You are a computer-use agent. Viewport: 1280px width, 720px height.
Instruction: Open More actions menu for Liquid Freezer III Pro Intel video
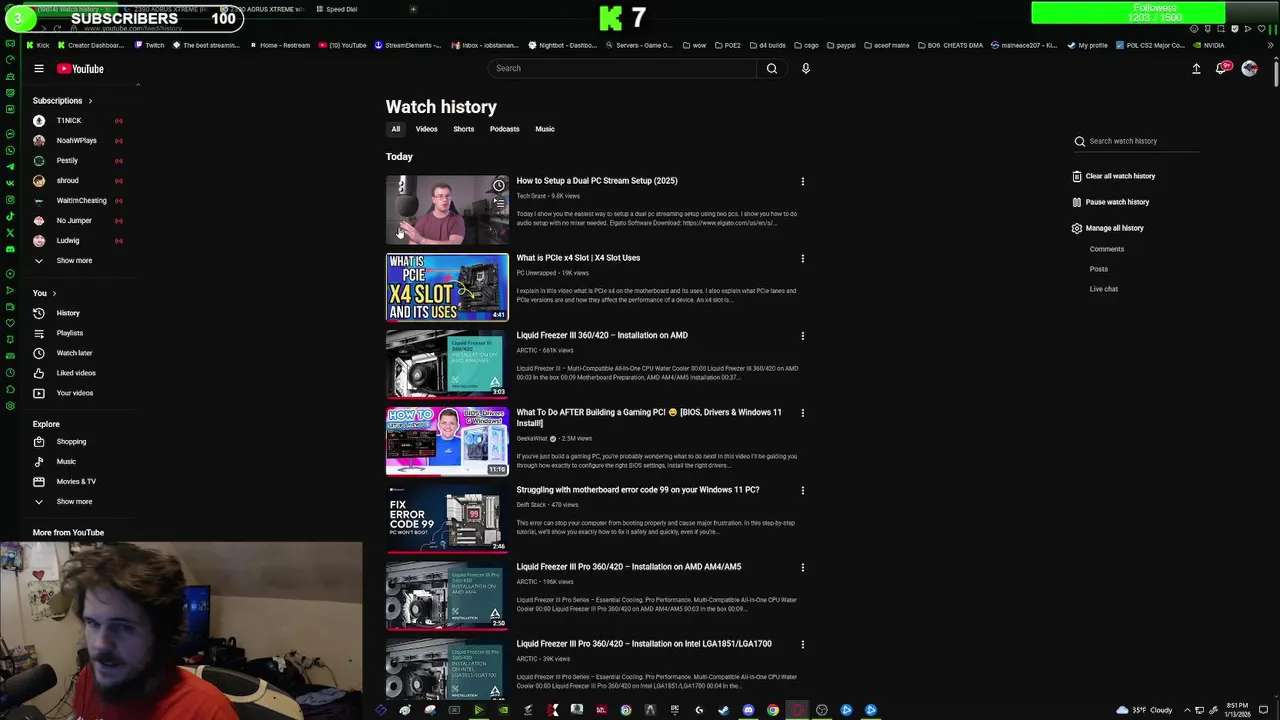point(802,644)
